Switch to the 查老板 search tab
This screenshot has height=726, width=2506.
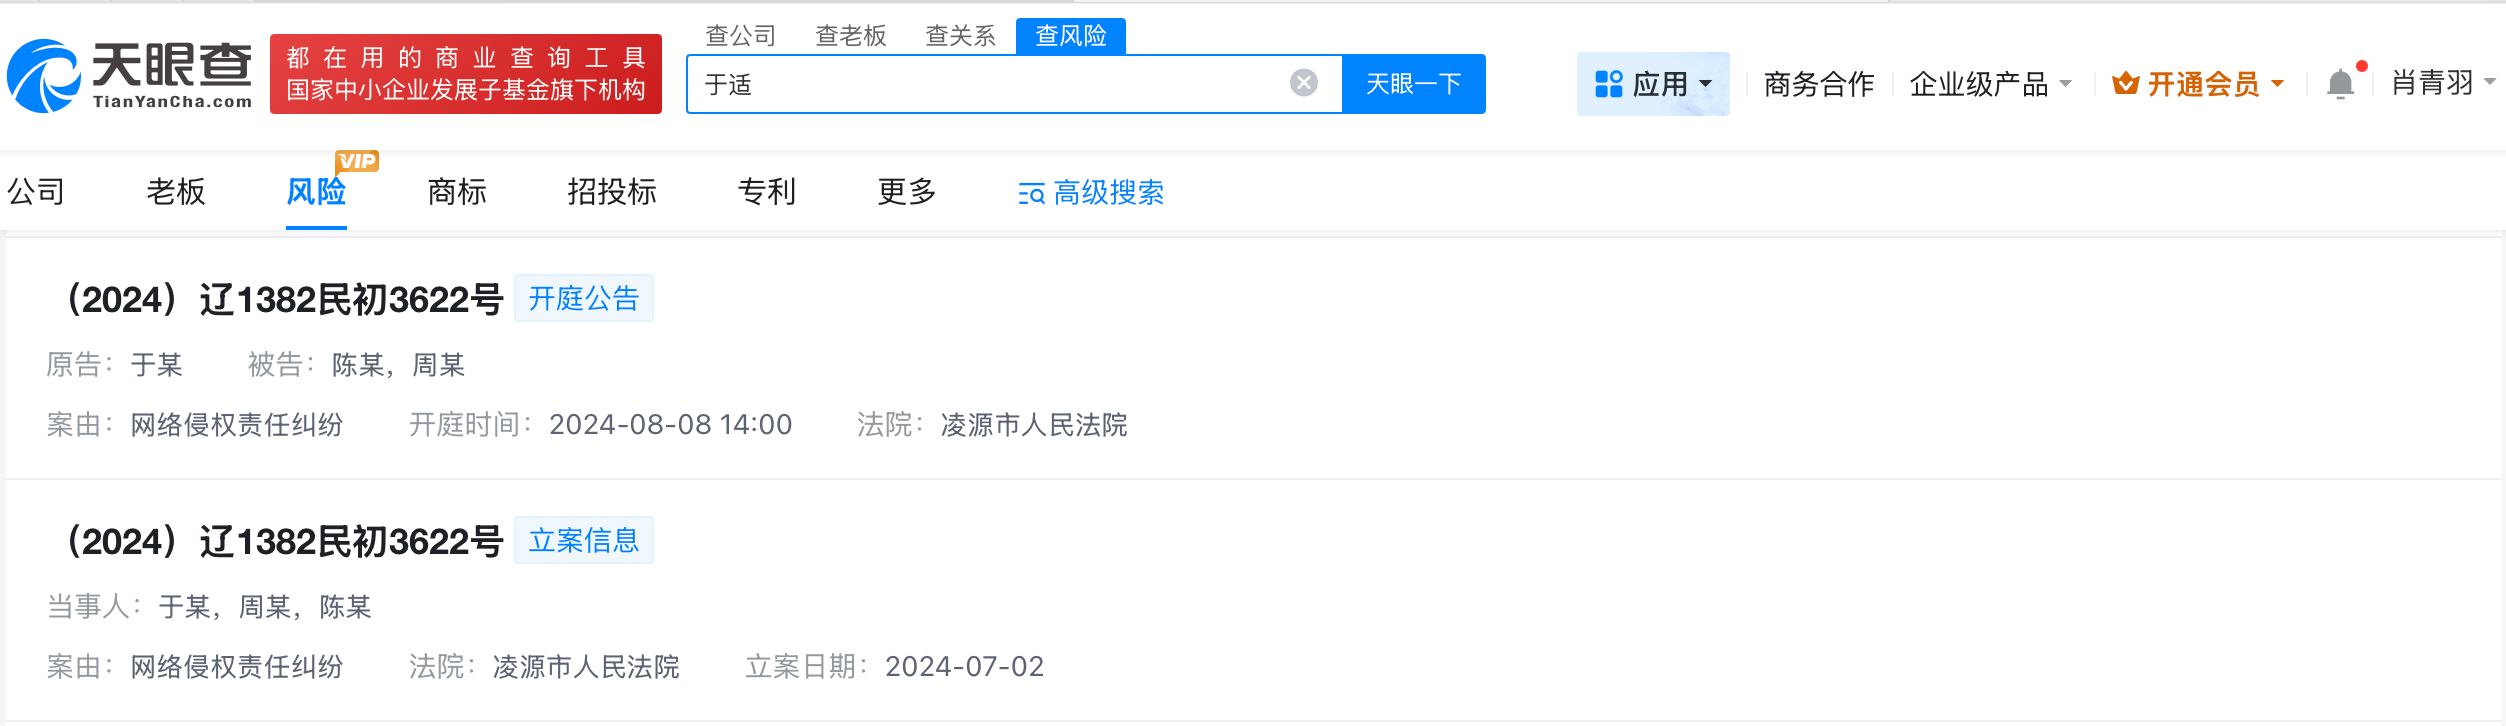(x=850, y=36)
